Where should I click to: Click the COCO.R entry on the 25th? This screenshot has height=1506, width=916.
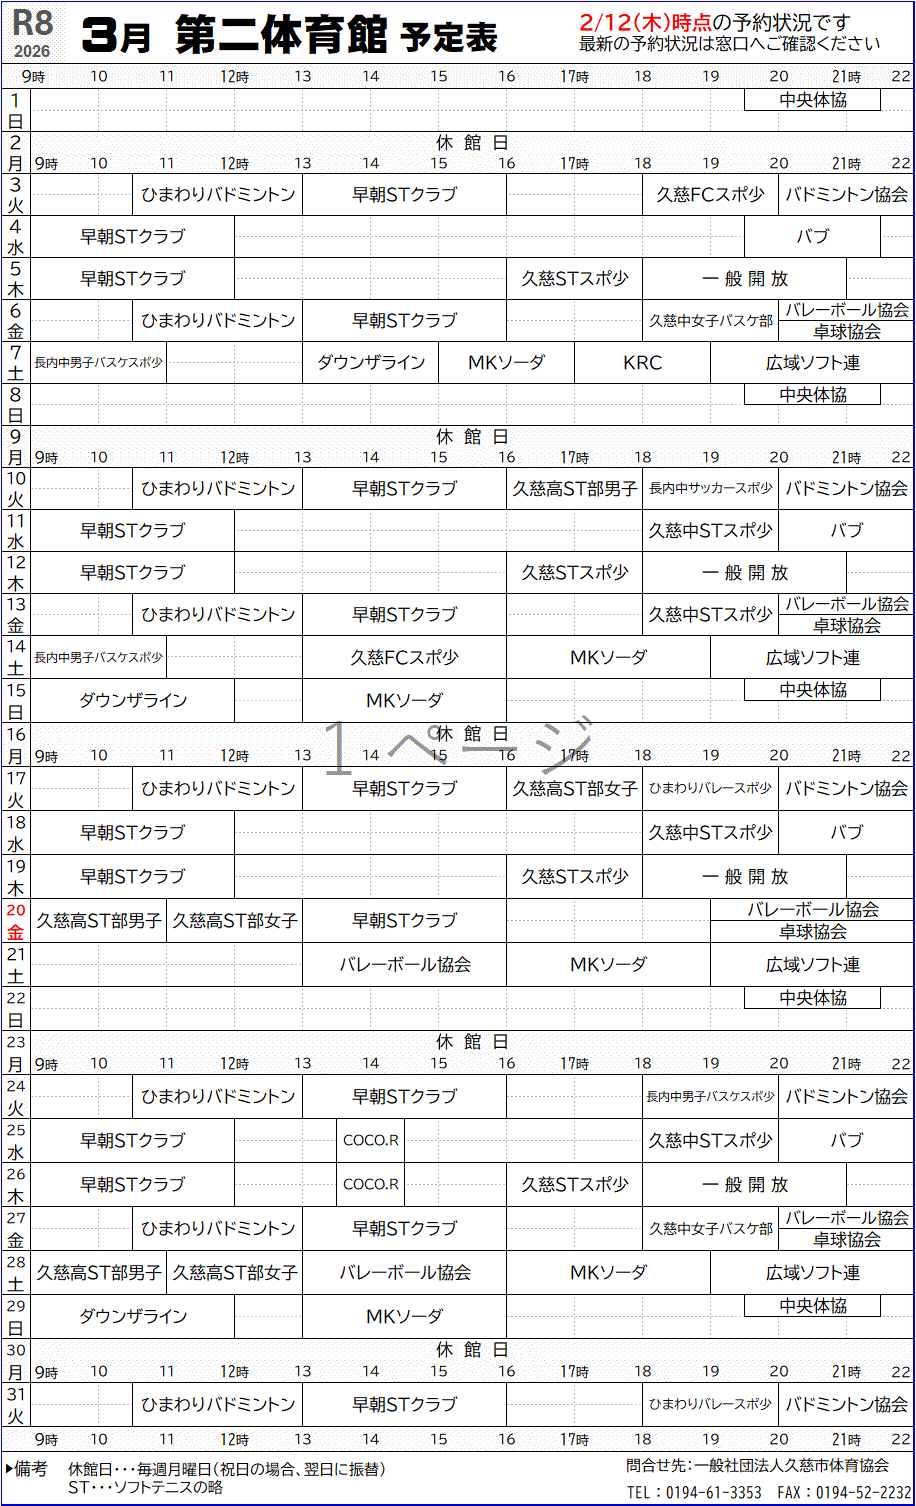pyautogui.click(x=370, y=1140)
